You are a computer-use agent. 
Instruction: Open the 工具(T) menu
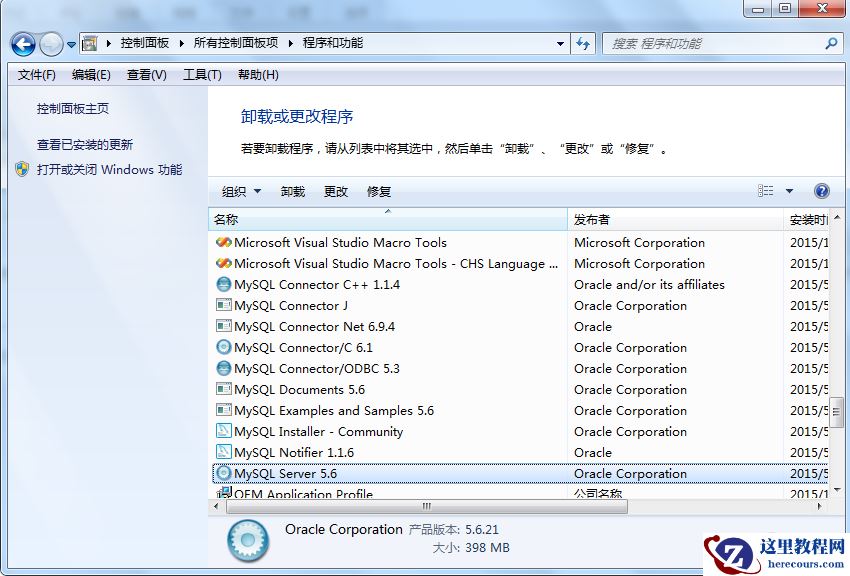(202, 75)
